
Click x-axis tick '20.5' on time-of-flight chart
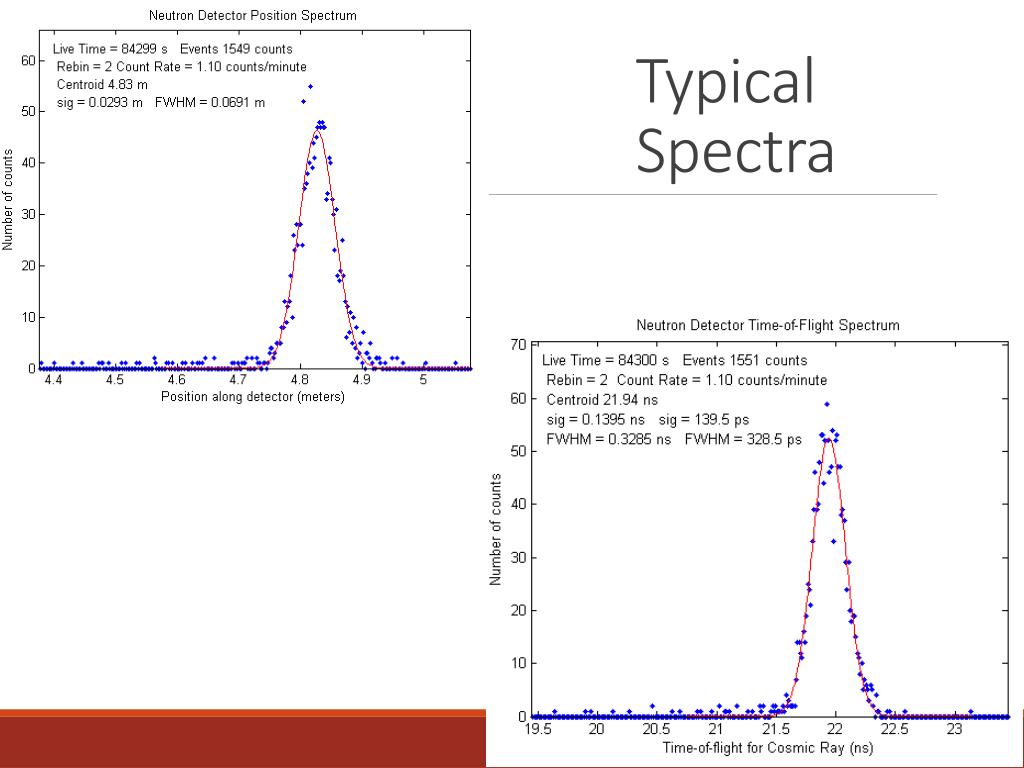656,729
